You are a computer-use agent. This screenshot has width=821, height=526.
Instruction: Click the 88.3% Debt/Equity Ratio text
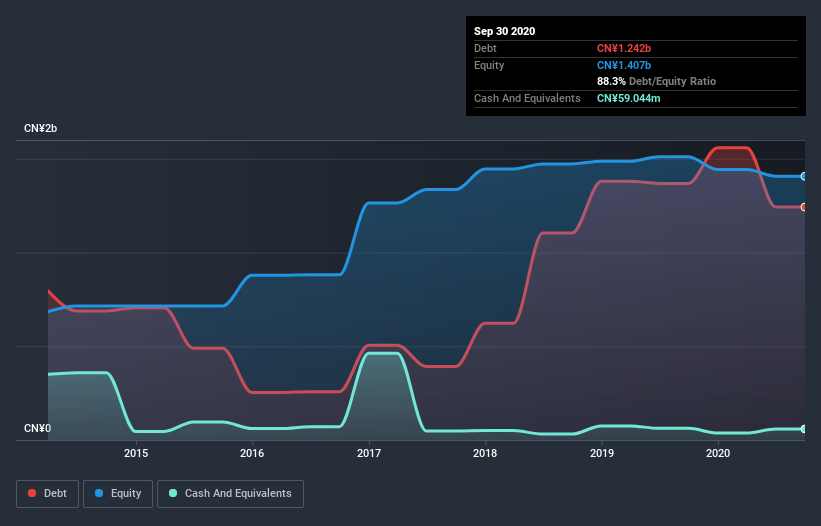(657, 81)
